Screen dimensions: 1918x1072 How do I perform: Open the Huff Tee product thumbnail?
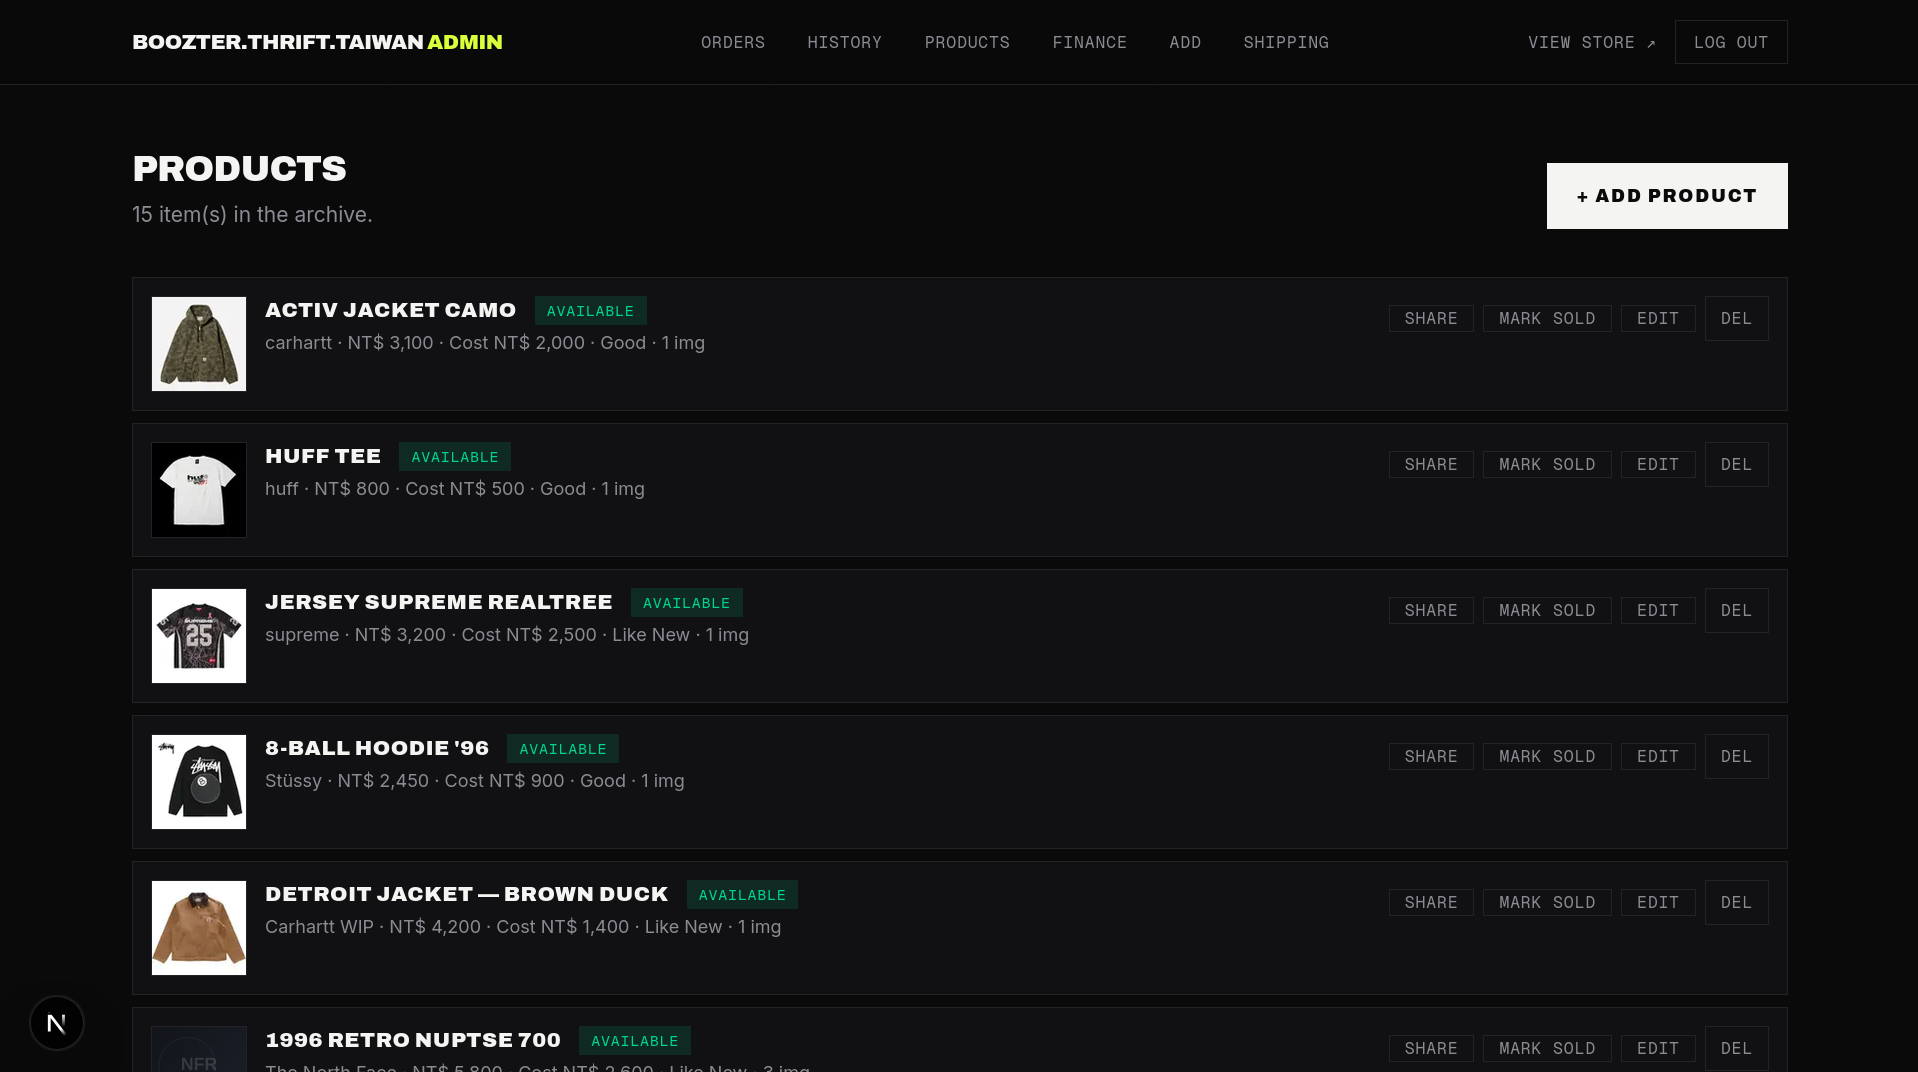tap(199, 490)
